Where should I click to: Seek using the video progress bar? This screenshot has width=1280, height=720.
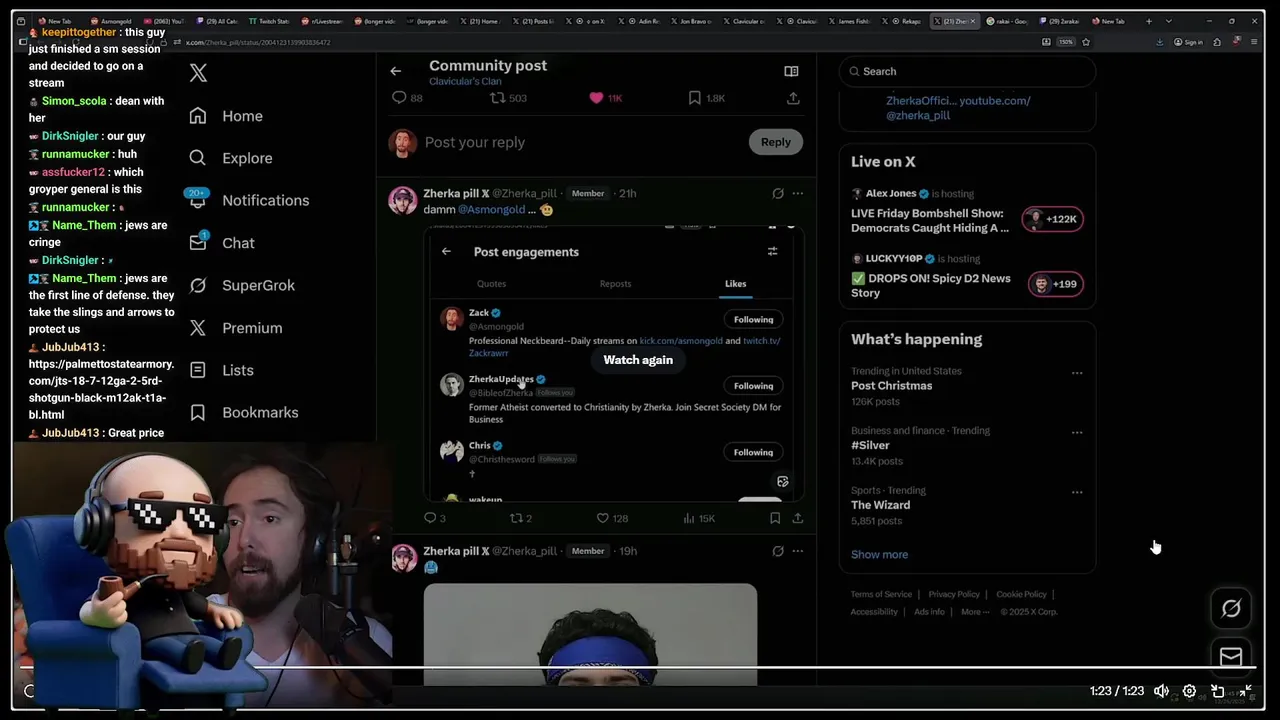tap(640, 667)
